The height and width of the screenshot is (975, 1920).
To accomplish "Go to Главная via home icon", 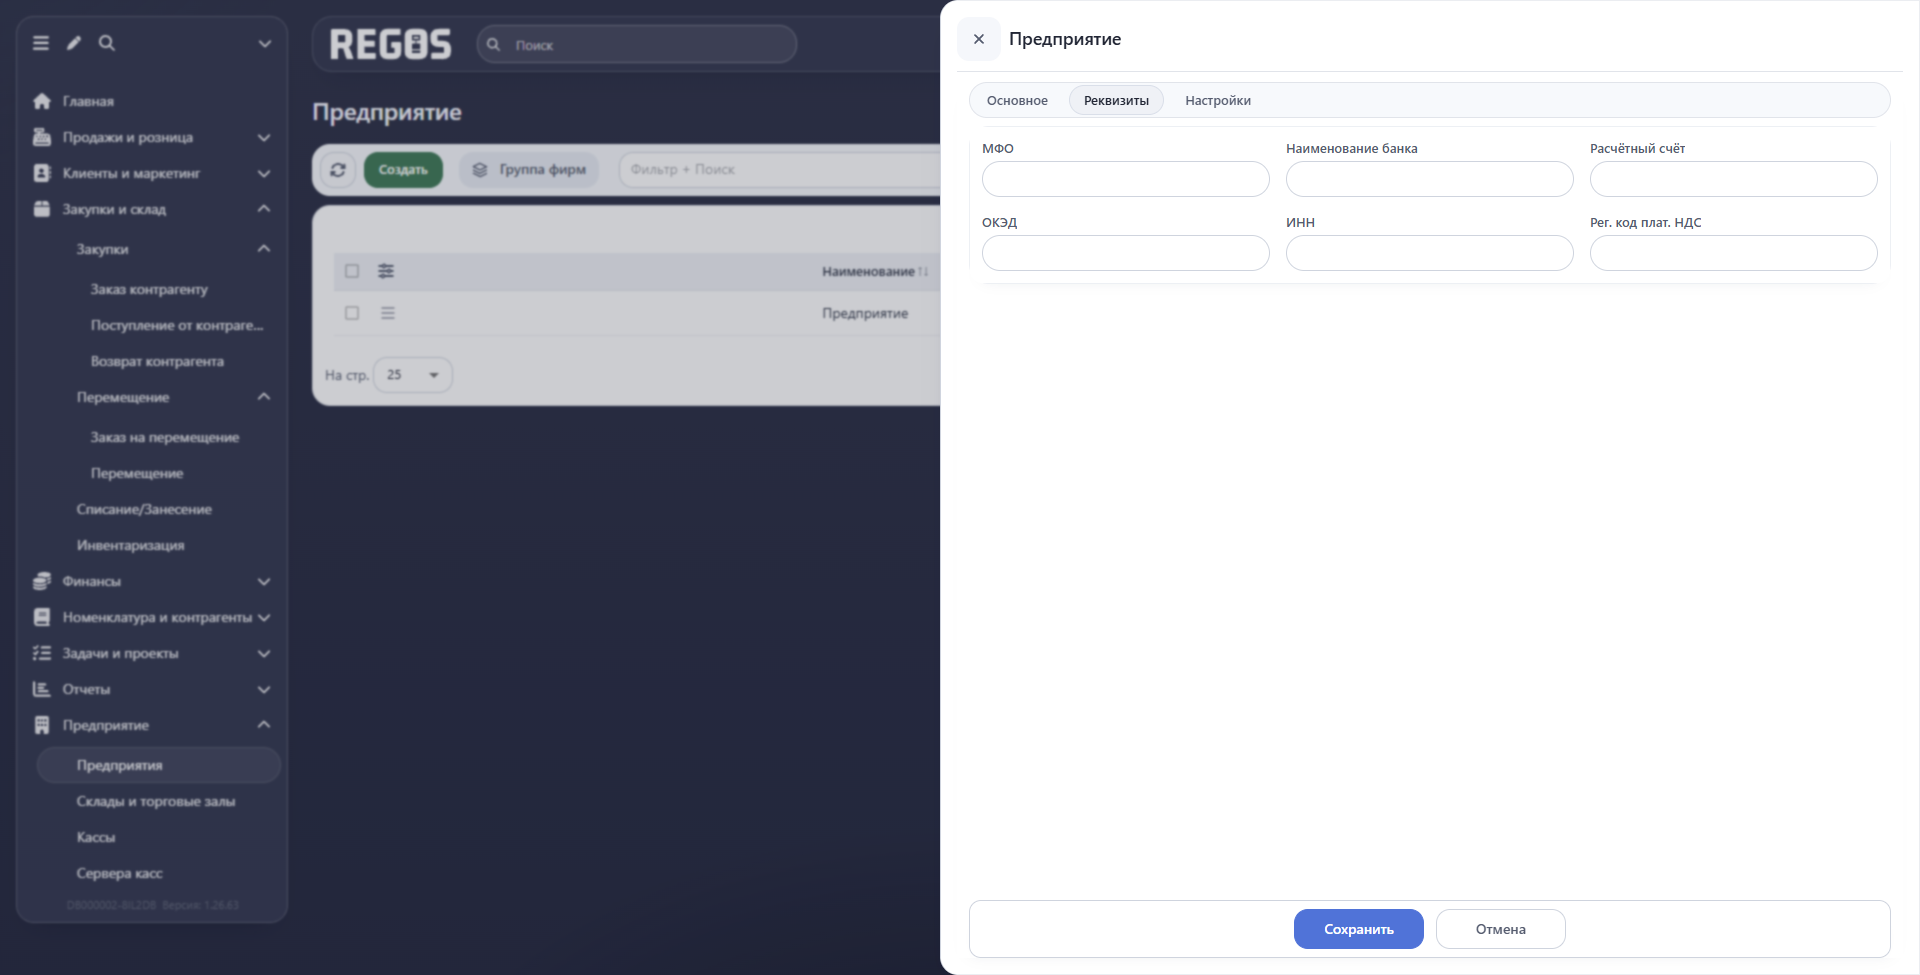I will point(42,101).
